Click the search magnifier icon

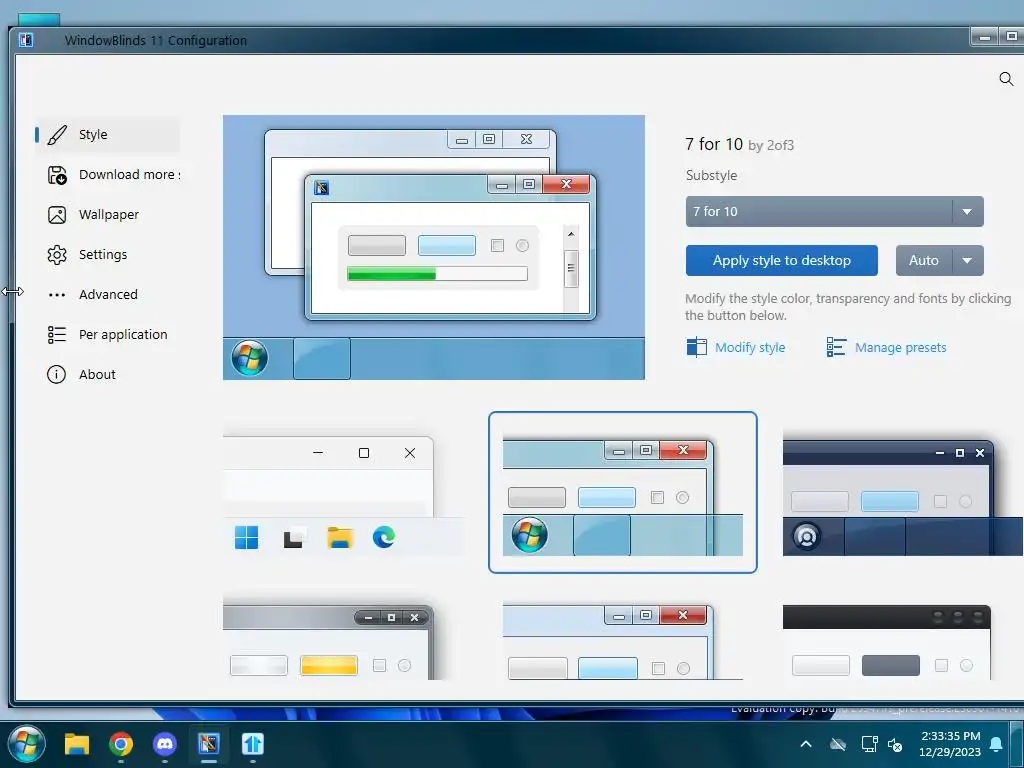pyautogui.click(x=1006, y=79)
